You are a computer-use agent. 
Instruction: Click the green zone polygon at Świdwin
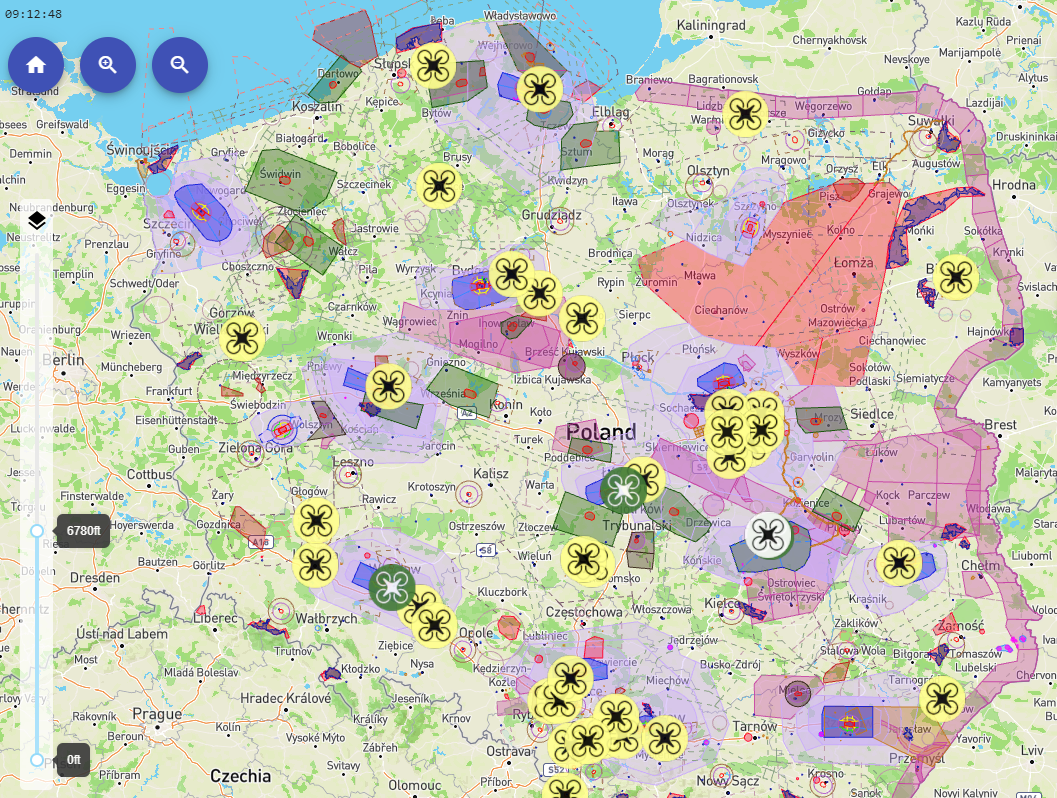tap(291, 179)
